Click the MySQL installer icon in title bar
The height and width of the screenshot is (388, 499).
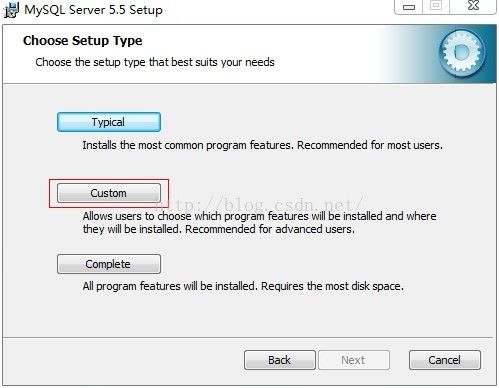pyautogui.click(x=11, y=10)
